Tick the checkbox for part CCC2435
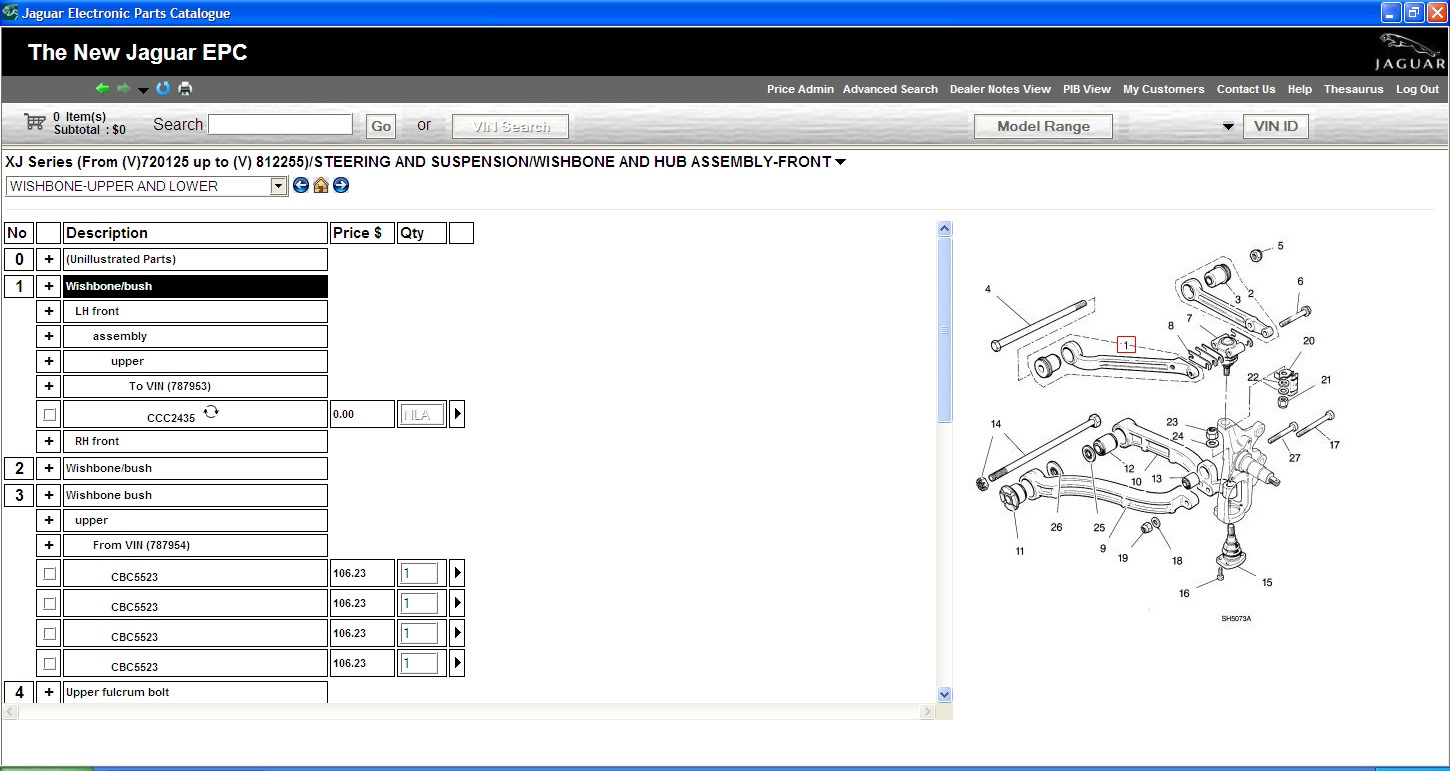This screenshot has width=1450, height=771. tap(49, 414)
